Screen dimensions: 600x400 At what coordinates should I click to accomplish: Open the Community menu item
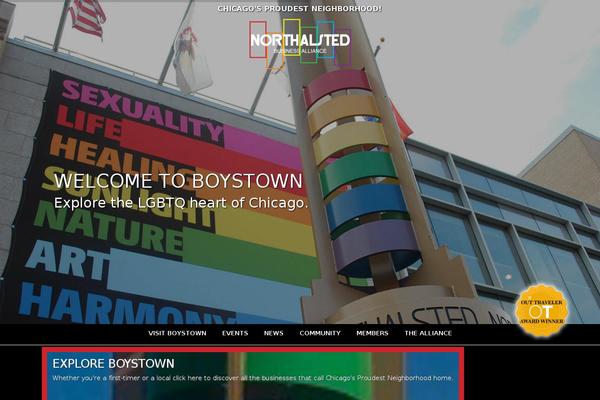pyautogui.click(x=320, y=333)
